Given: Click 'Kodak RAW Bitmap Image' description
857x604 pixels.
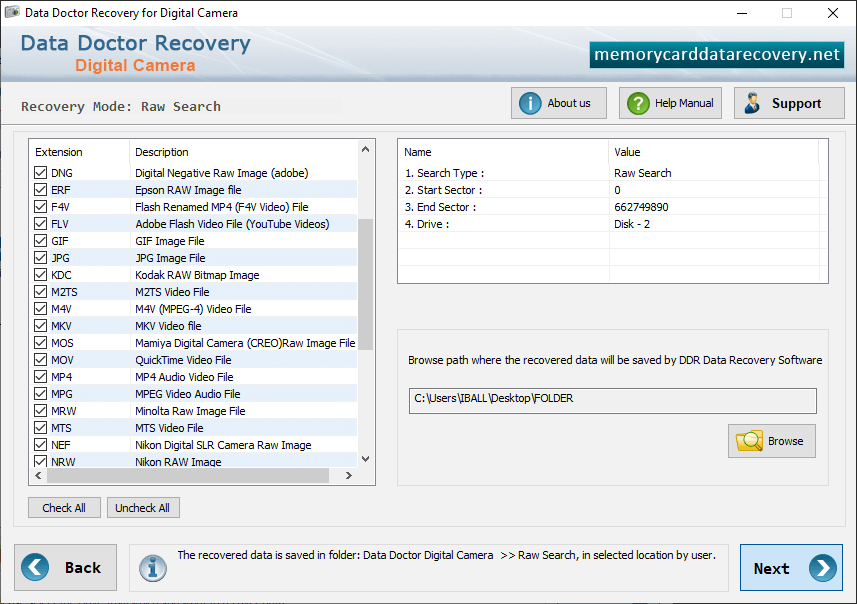Looking at the screenshot, I should coord(197,274).
